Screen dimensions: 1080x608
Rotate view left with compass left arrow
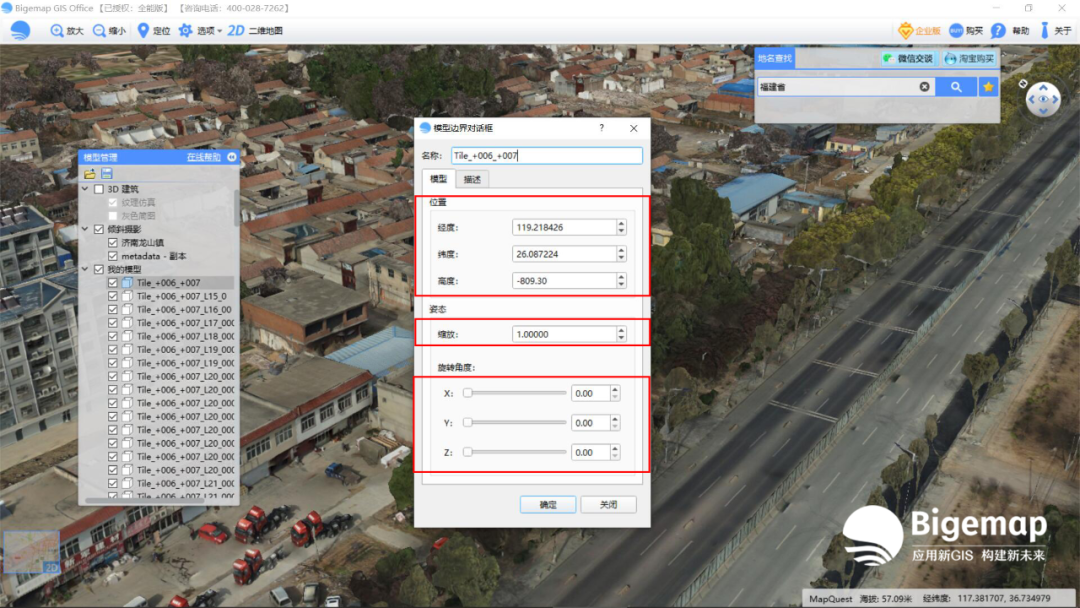[1031, 100]
